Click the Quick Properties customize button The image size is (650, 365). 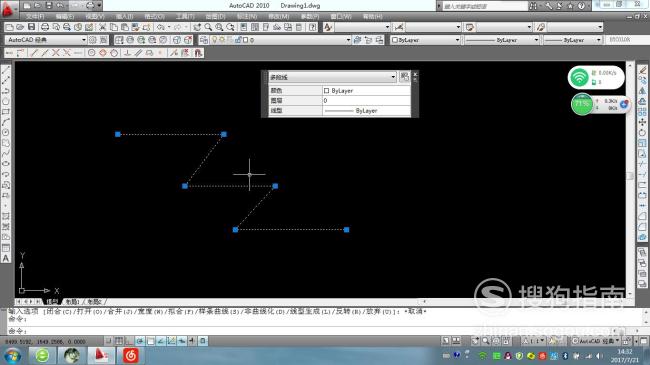[405, 77]
